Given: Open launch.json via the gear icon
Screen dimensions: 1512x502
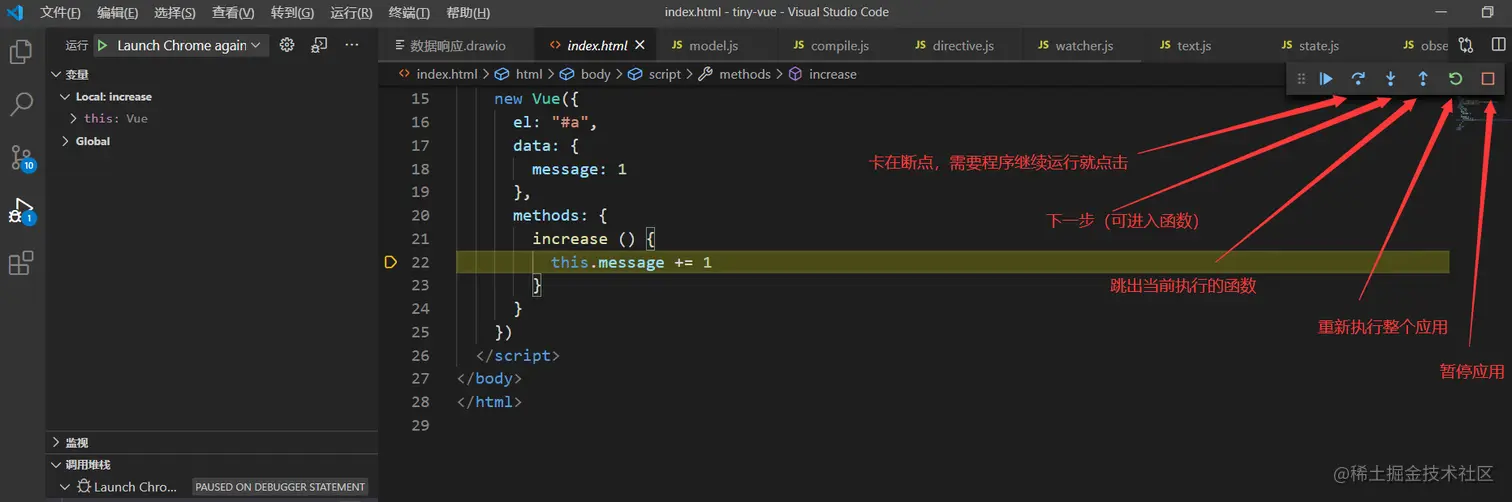Looking at the screenshot, I should click(287, 45).
